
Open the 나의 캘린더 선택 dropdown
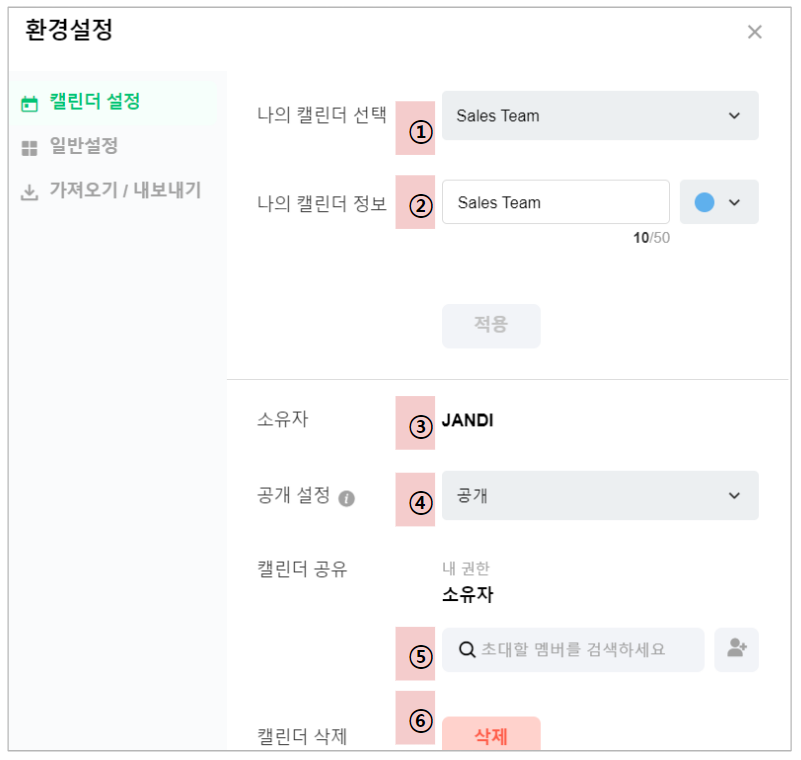pos(600,116)
